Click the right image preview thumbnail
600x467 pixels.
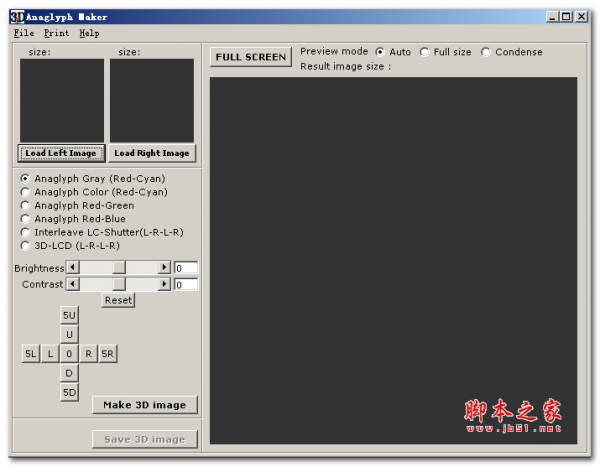click(x=152, y=101)
